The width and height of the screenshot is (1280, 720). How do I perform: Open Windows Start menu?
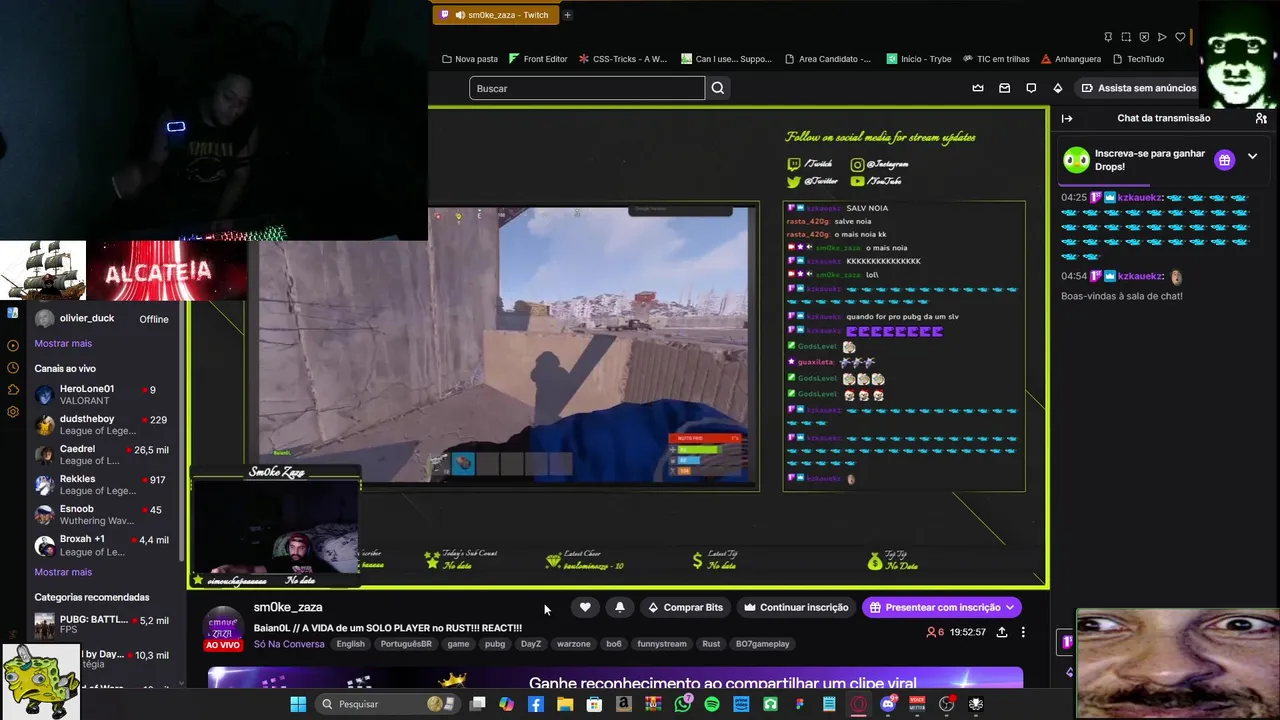pos(298,704)
